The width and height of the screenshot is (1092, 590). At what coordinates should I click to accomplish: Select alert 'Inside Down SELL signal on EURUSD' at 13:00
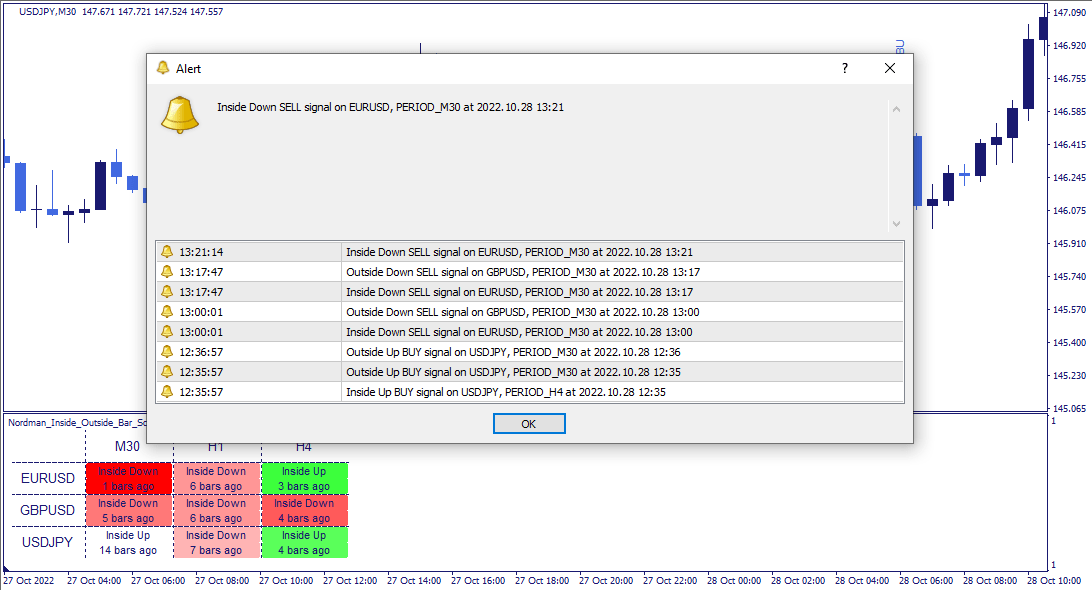(x=530, y=332)
